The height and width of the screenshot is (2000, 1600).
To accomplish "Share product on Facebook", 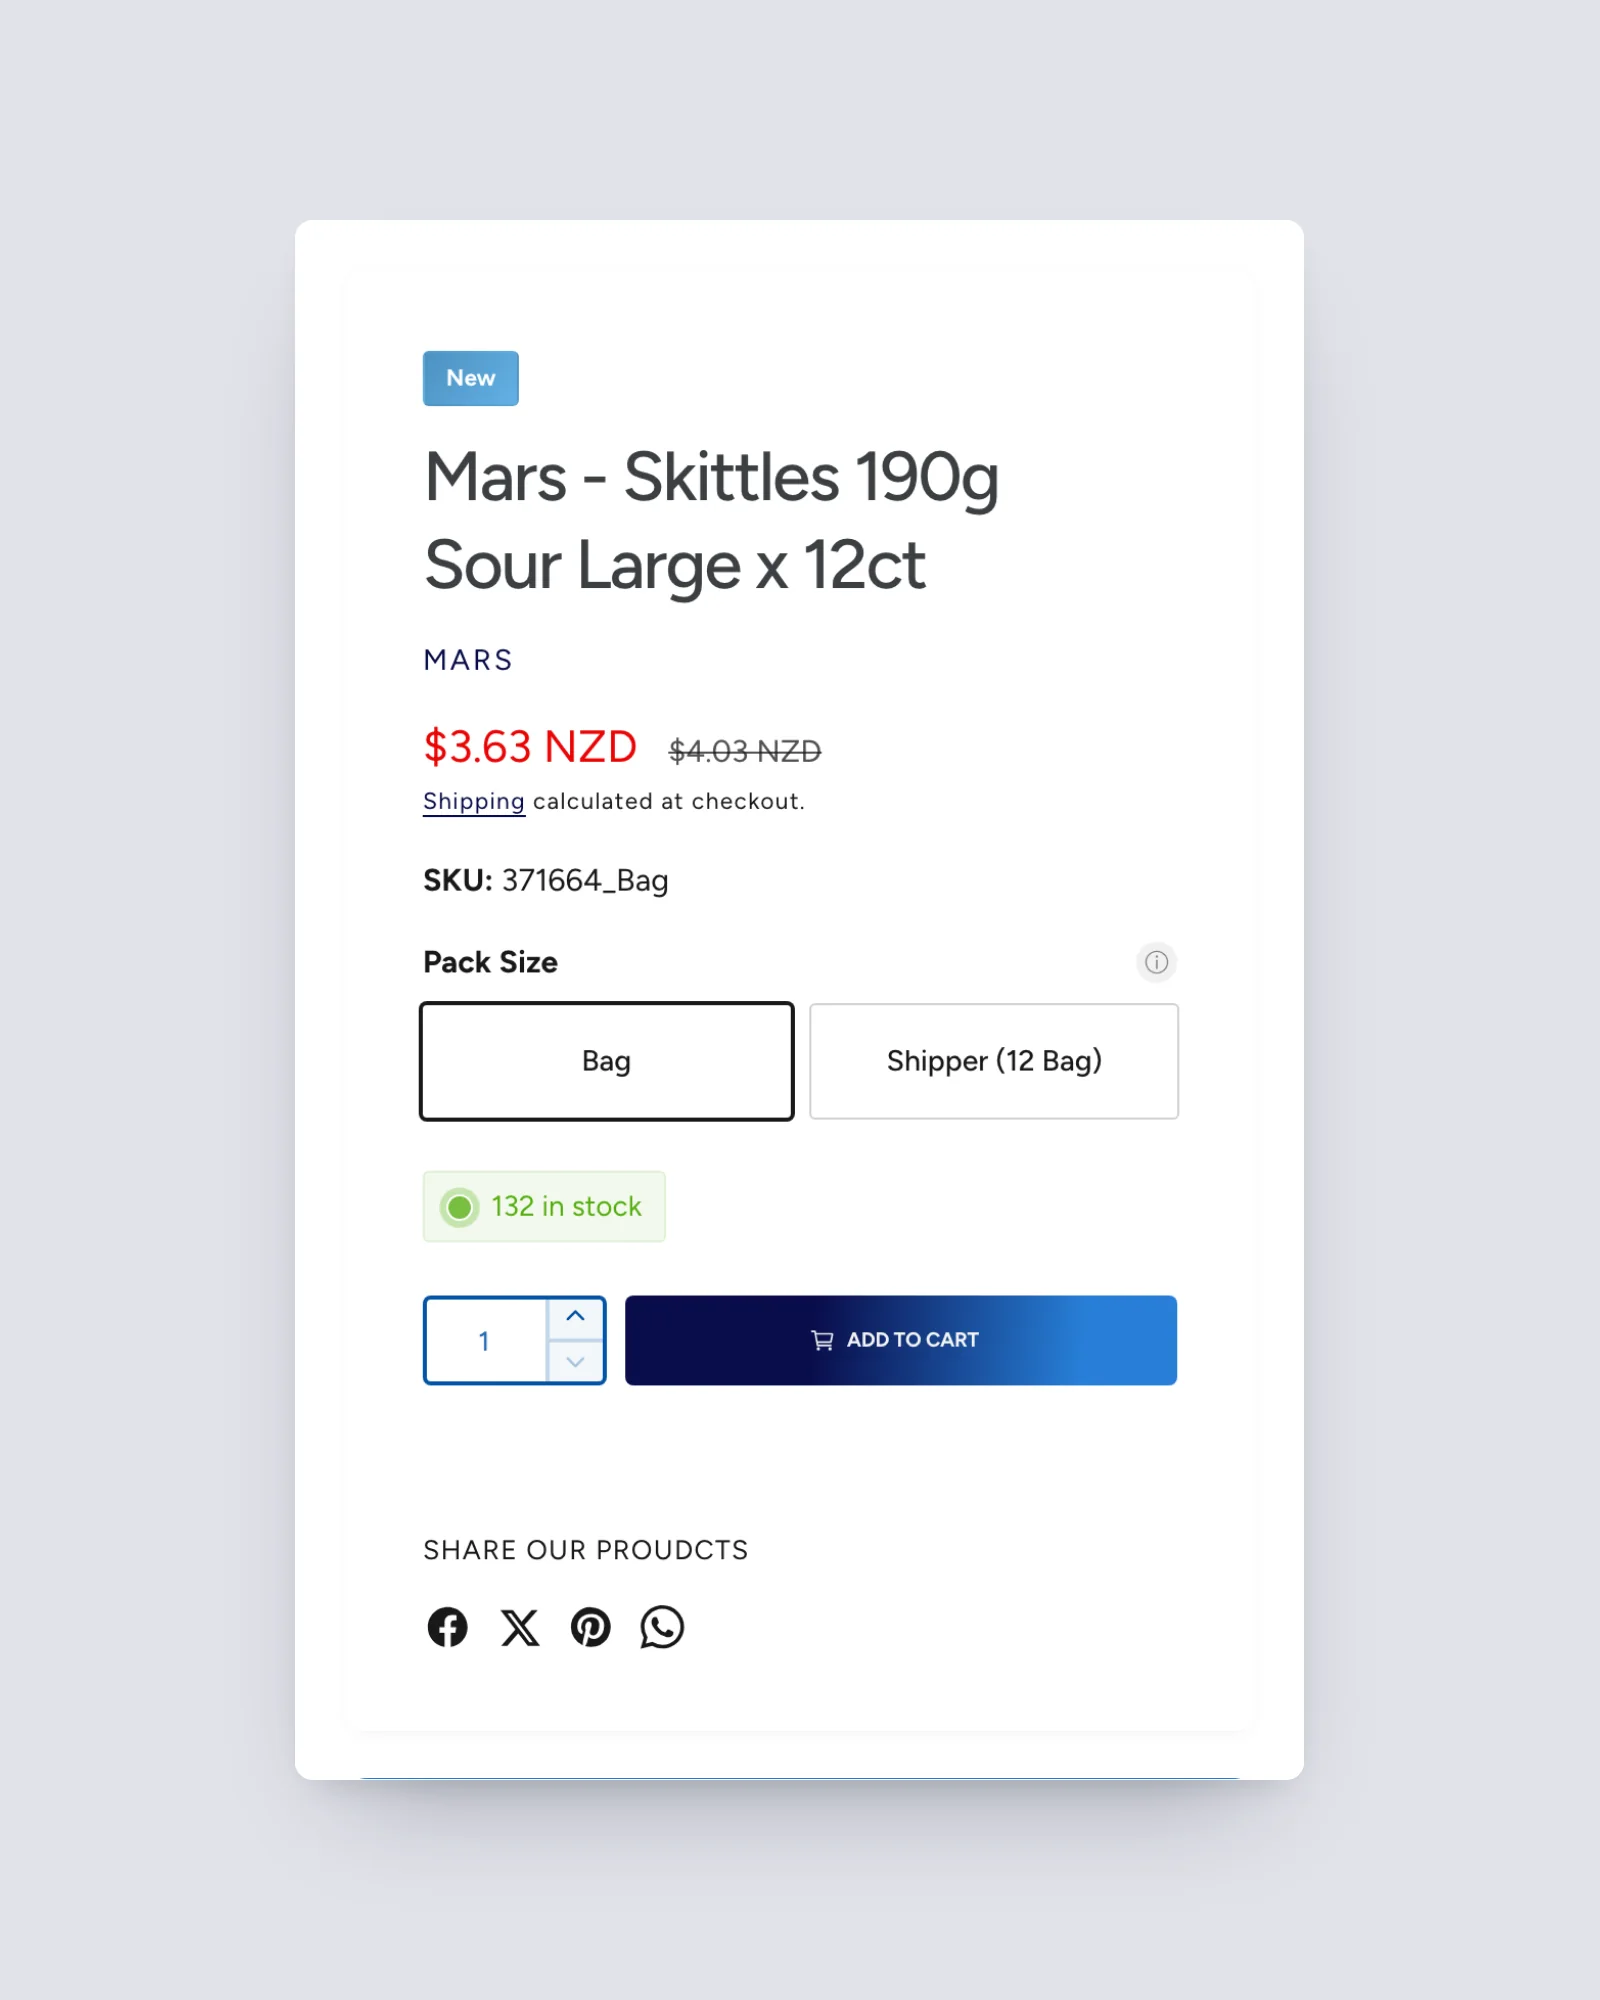I will click(x=447, y=1627).
